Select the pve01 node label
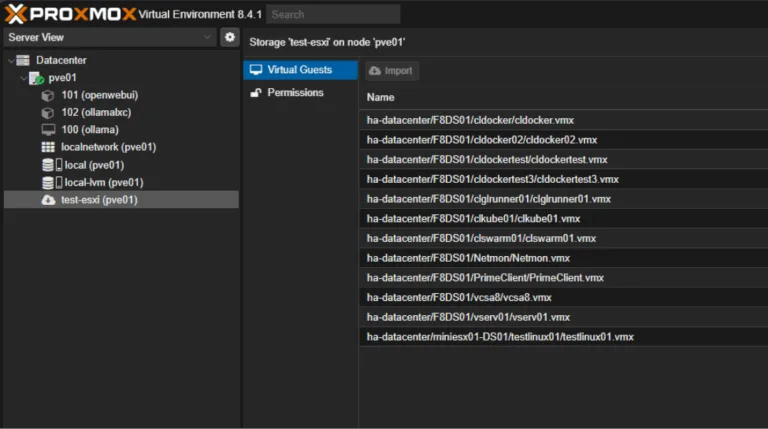Image resolution: width=768 pixels, height=429 pixels. [62, 77]
